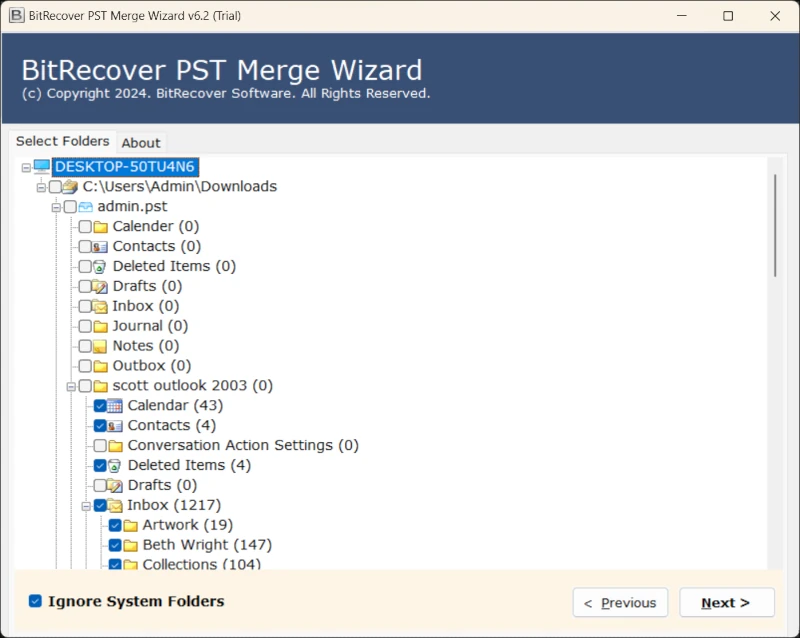
Task: Click the Notes (0) folder icon
Action: 100,346
